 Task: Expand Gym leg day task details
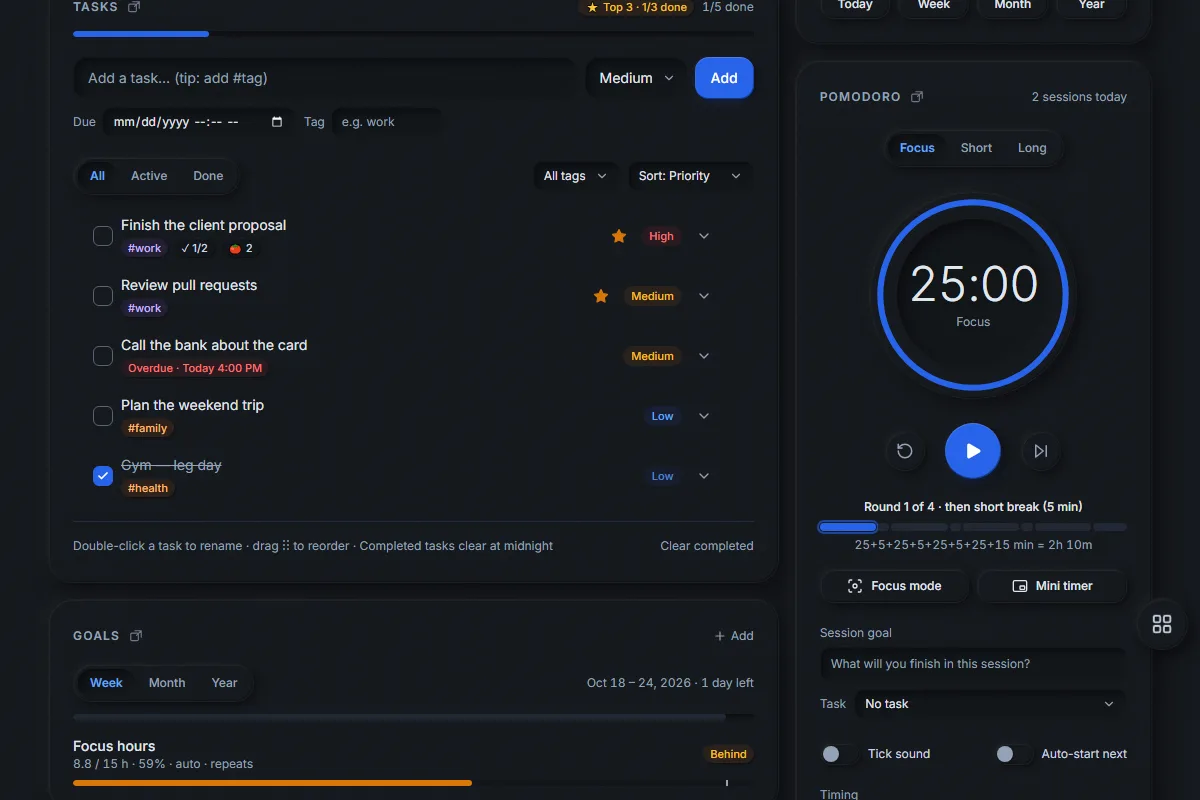pos(704,476)
